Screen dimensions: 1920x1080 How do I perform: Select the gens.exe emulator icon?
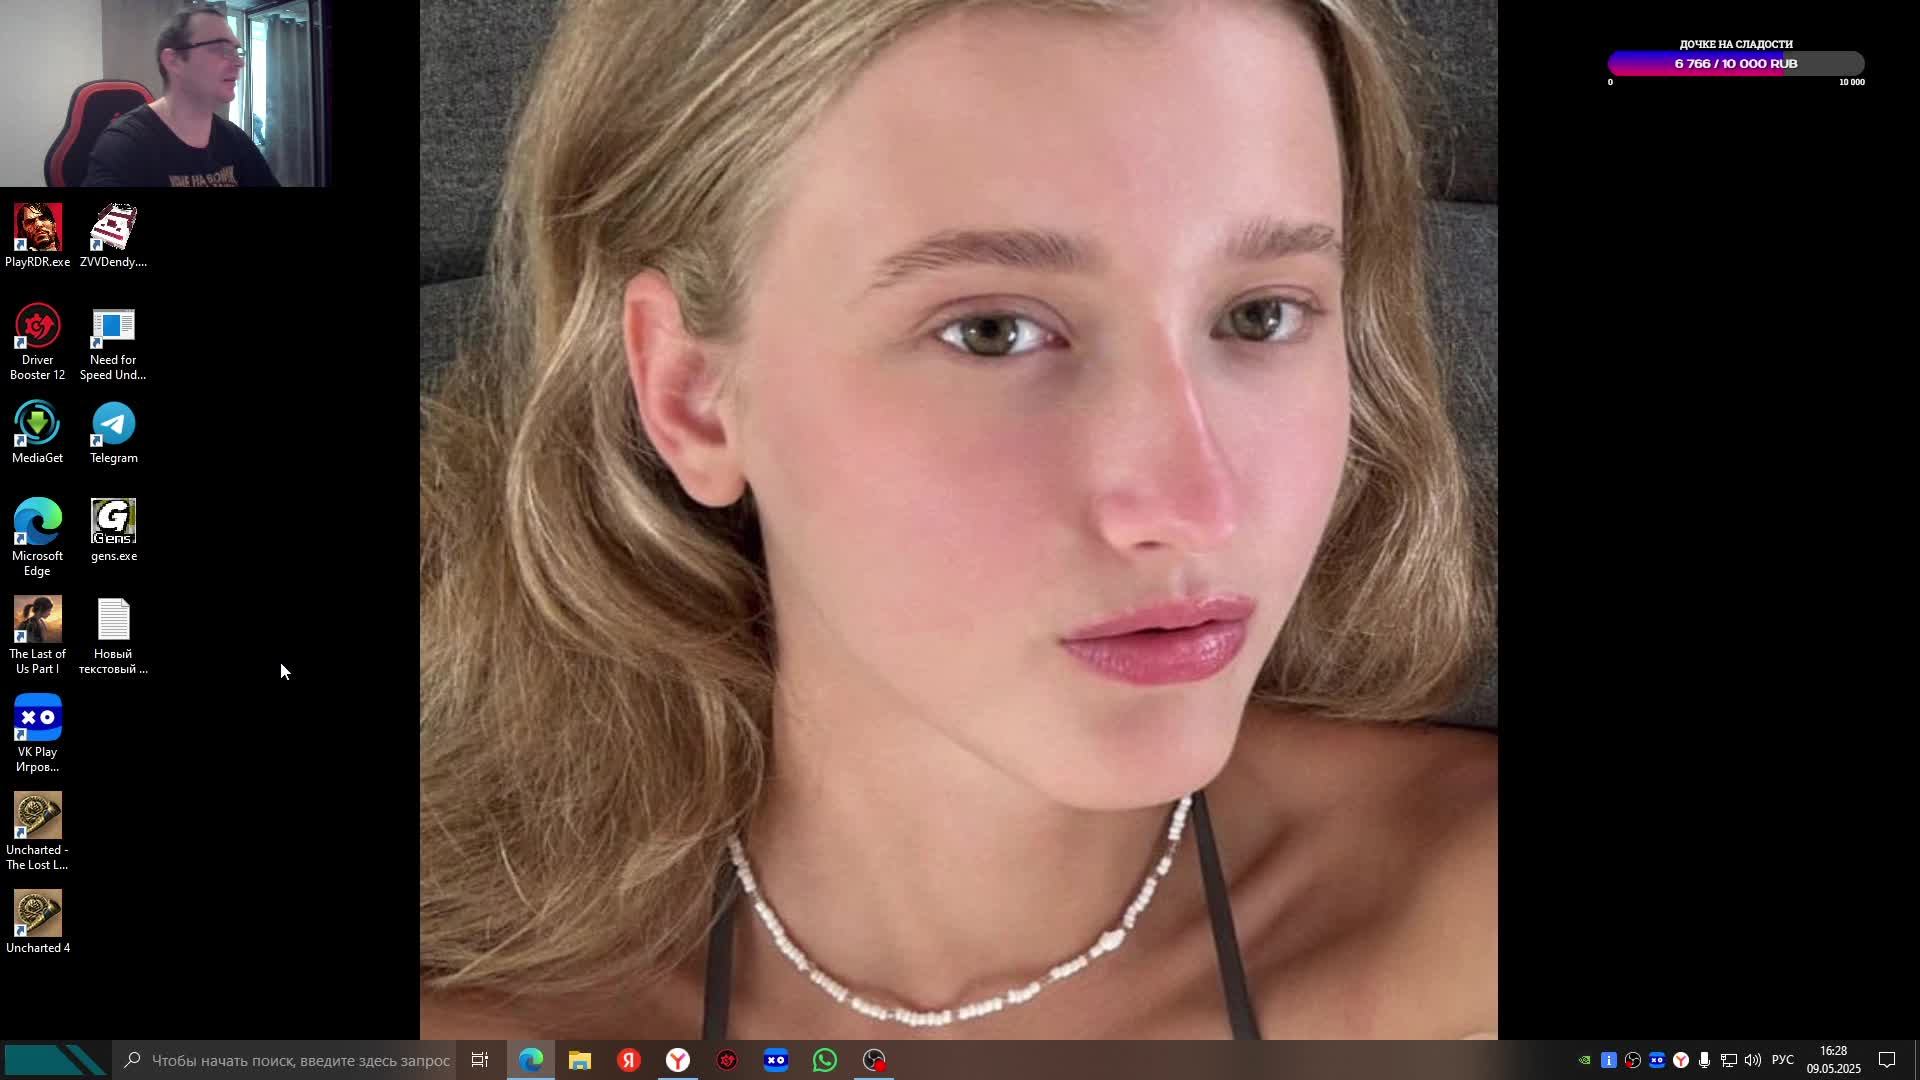pos(113,530)
